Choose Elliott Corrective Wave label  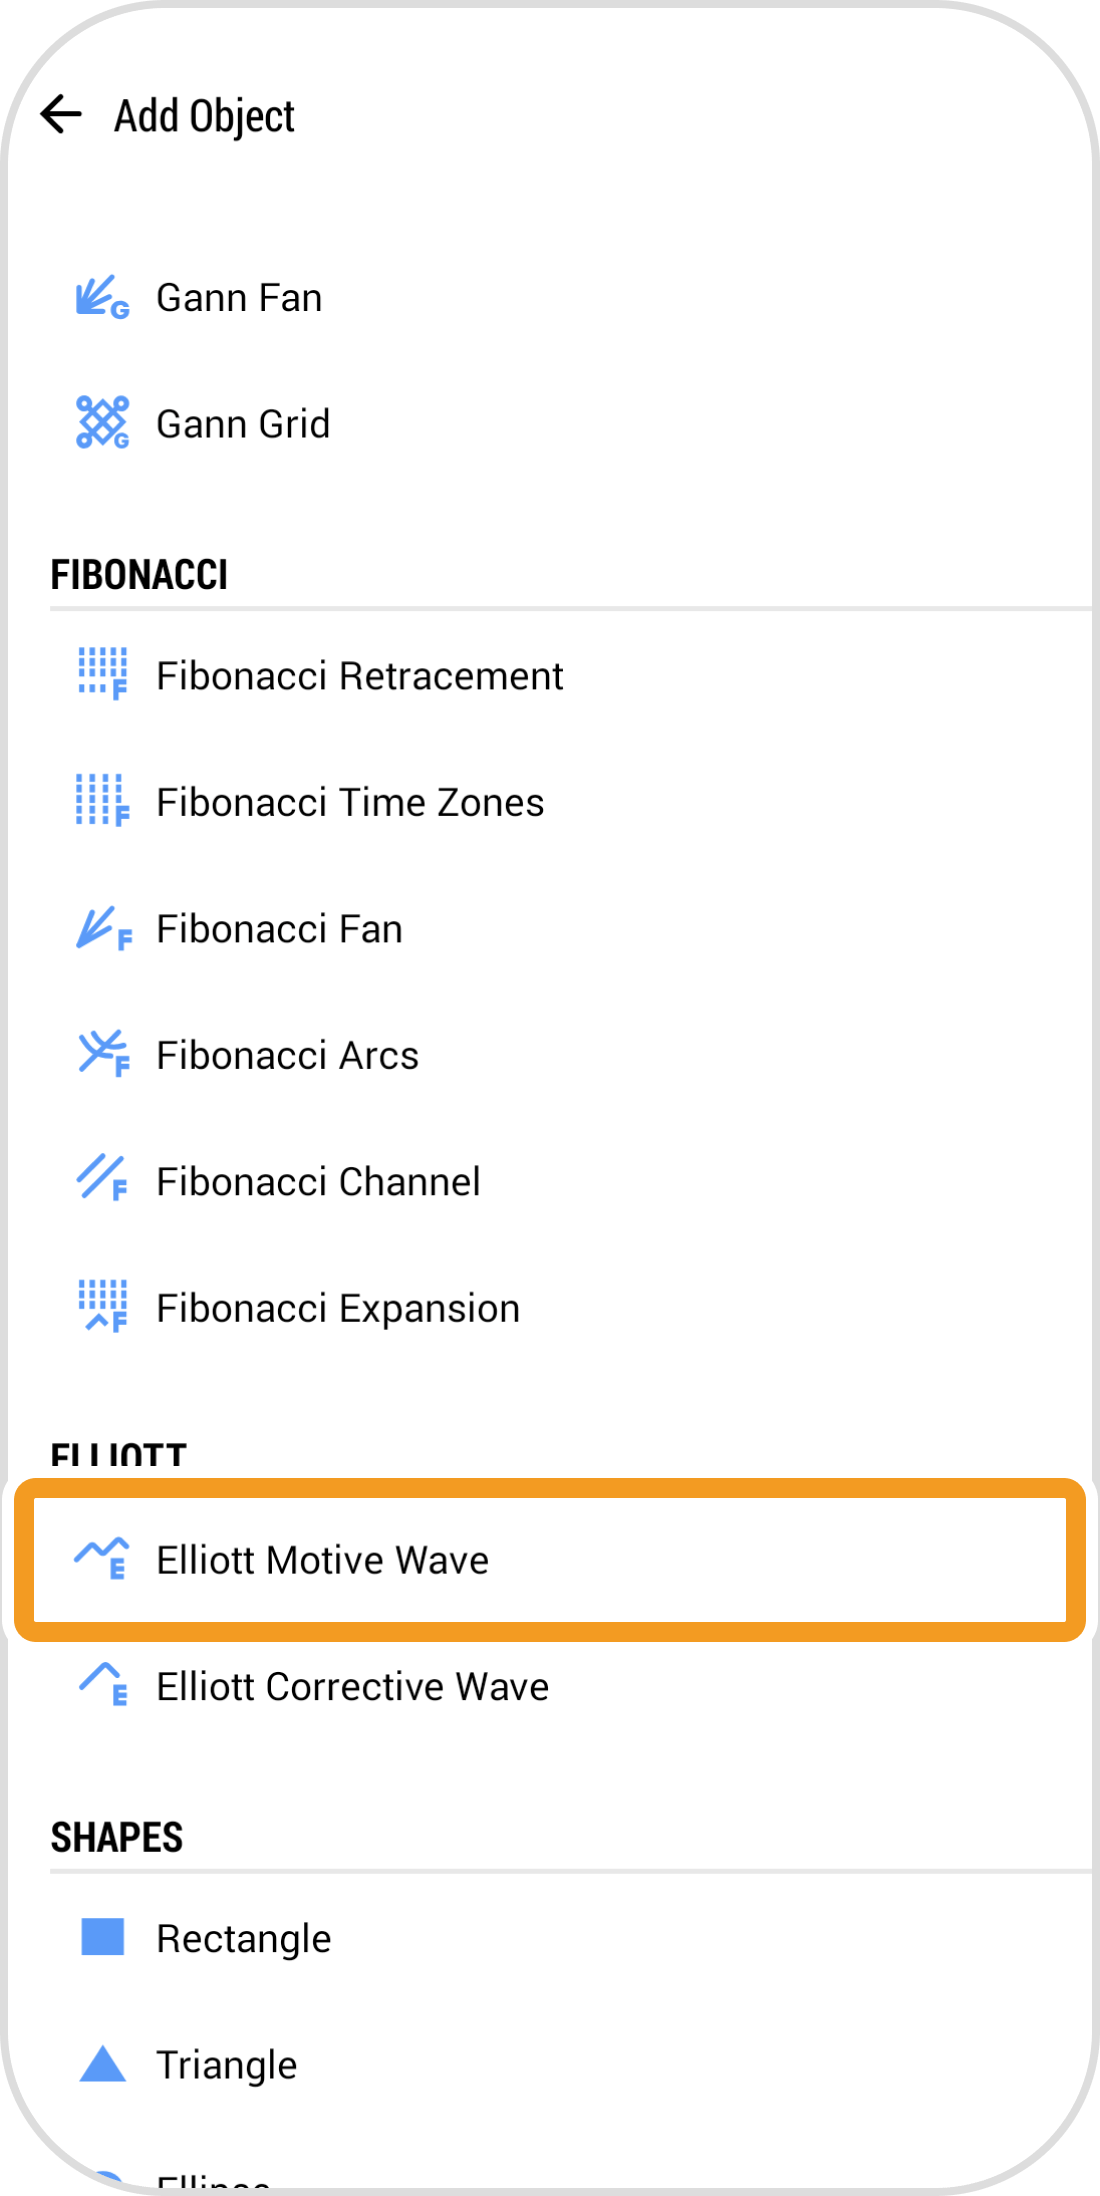[352, 1687]
